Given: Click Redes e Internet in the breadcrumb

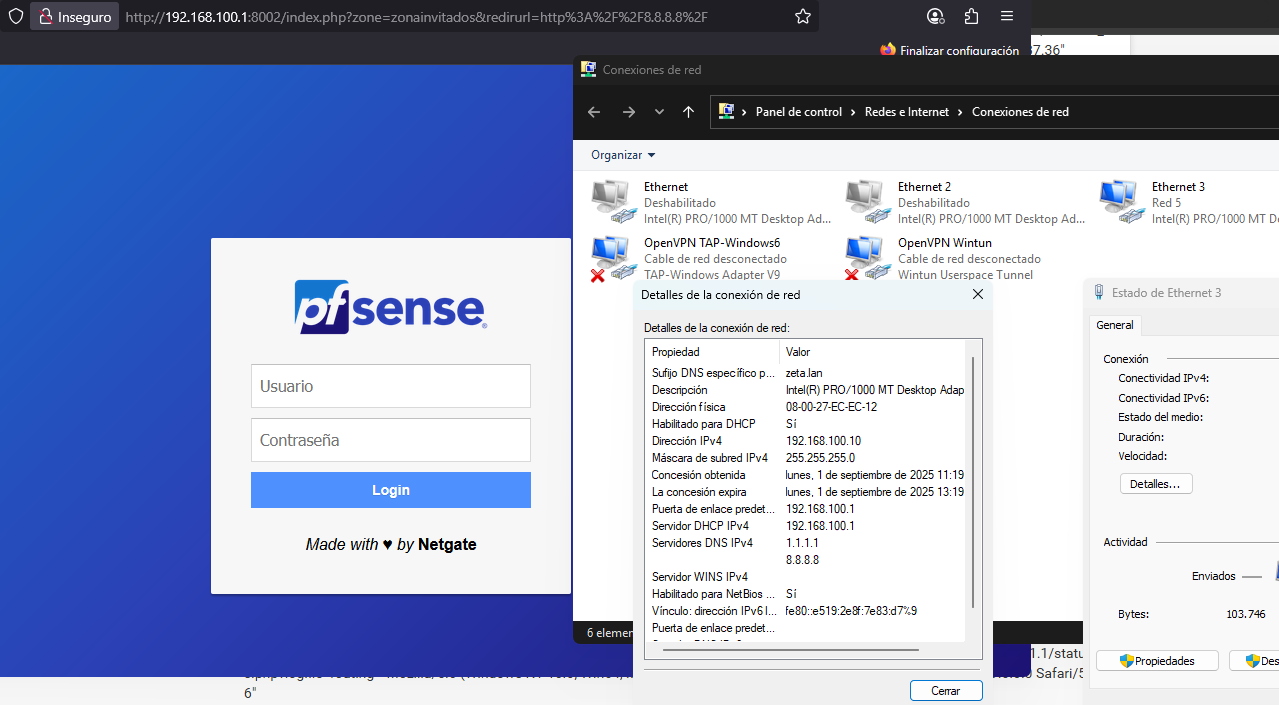Looking at the screenshot, I should (x=906, y=112).
